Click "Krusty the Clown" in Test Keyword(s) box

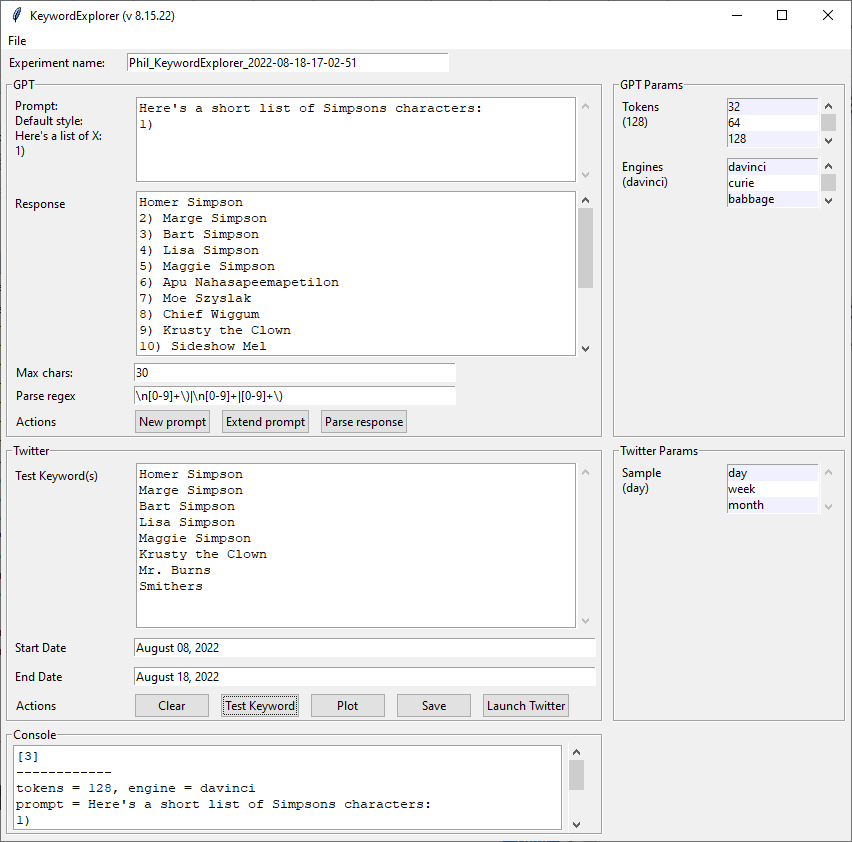tap(203, 554)
